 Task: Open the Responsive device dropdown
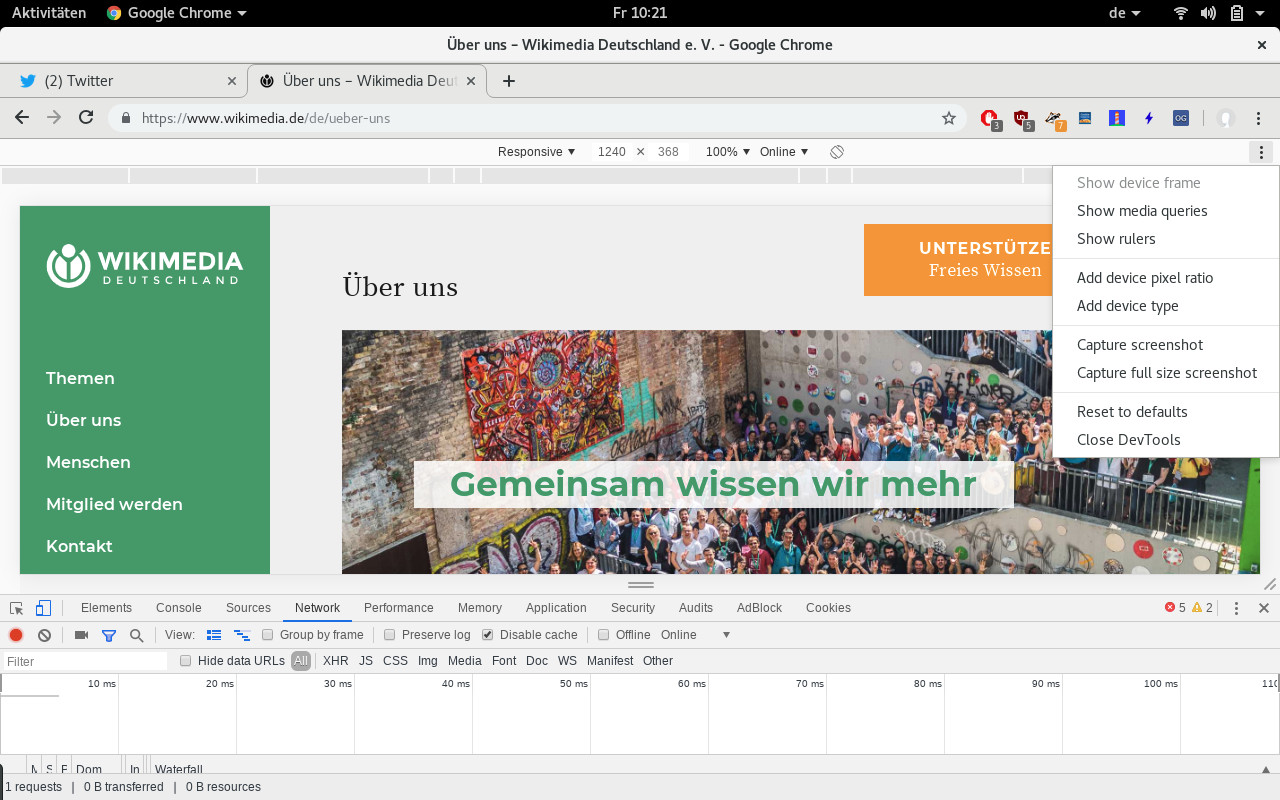click(537, 152)
